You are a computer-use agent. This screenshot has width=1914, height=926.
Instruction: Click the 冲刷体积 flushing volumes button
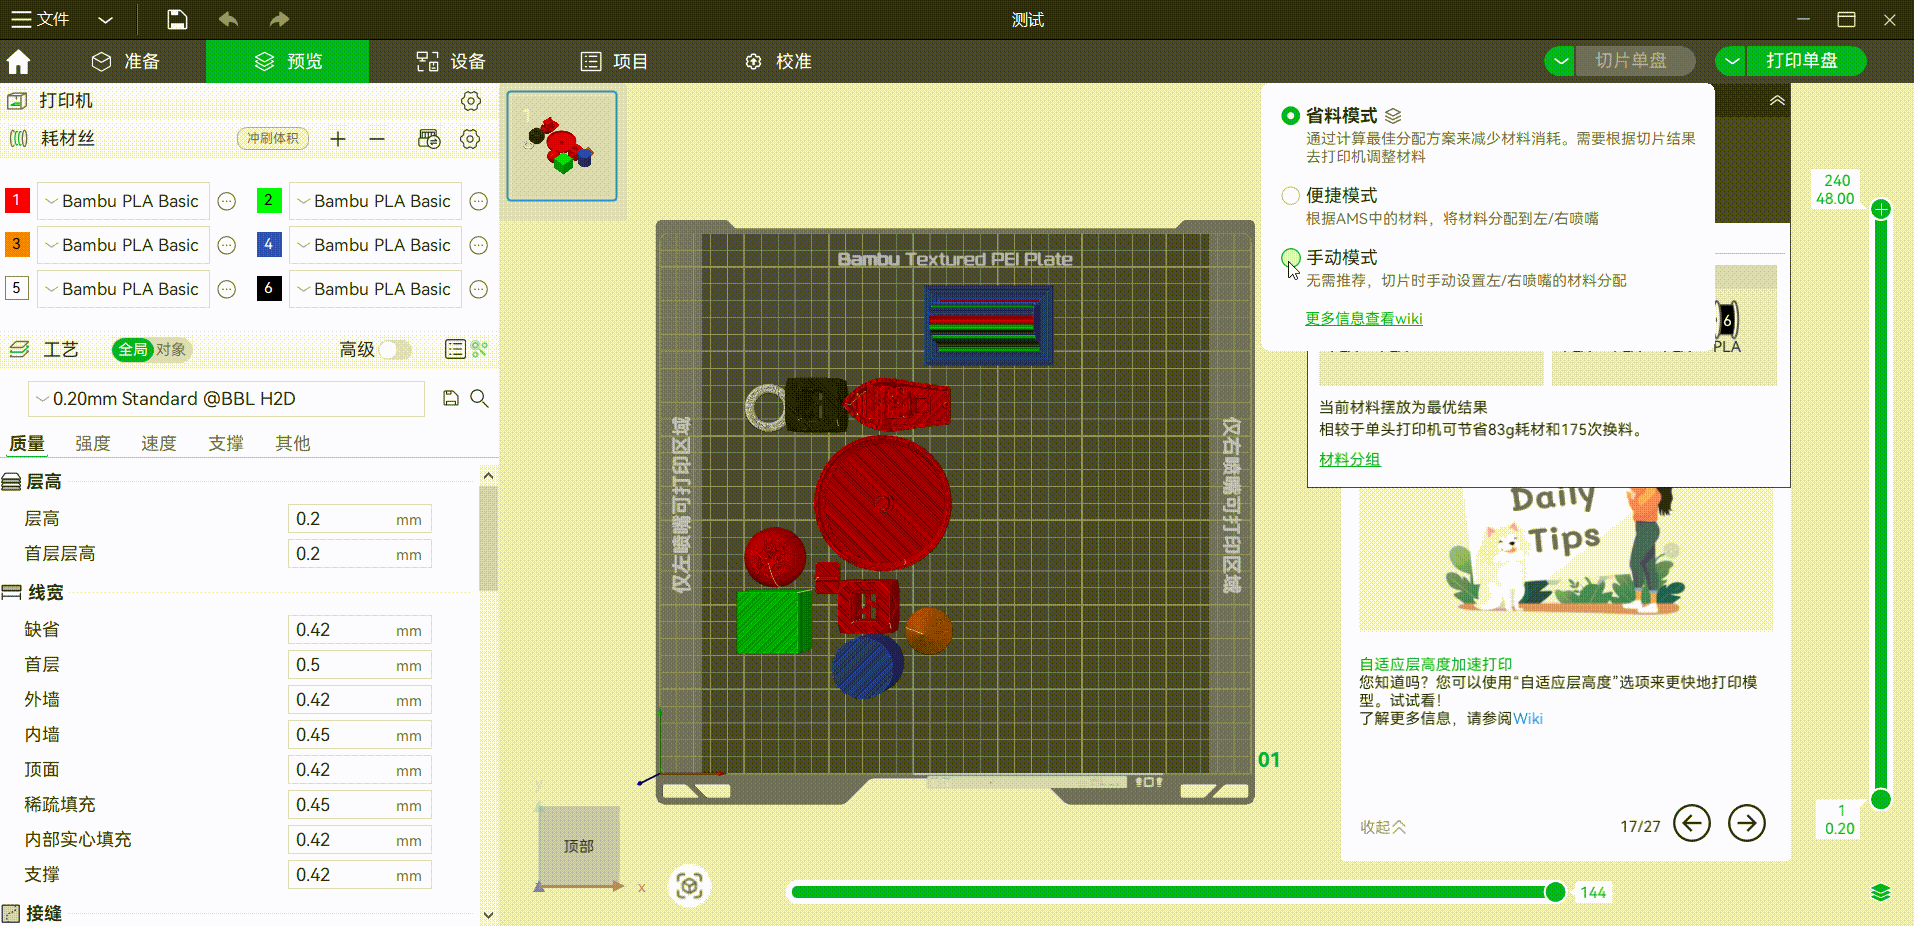pos(273,139)
